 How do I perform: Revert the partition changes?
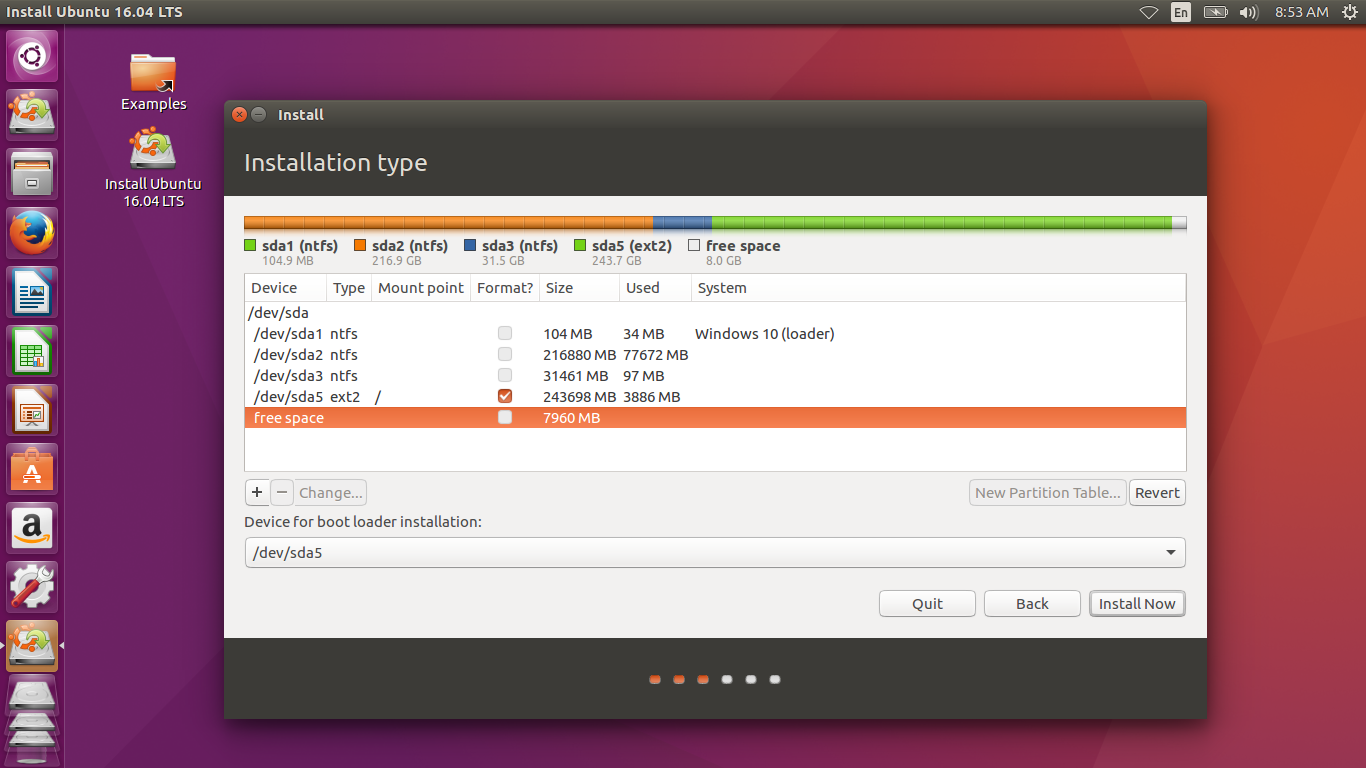(1157, 492)
